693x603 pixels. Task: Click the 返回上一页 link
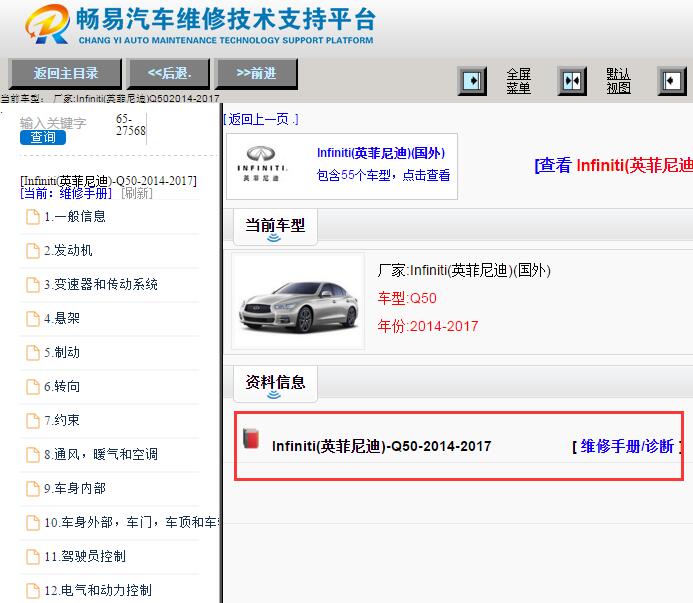coord(261,119)
